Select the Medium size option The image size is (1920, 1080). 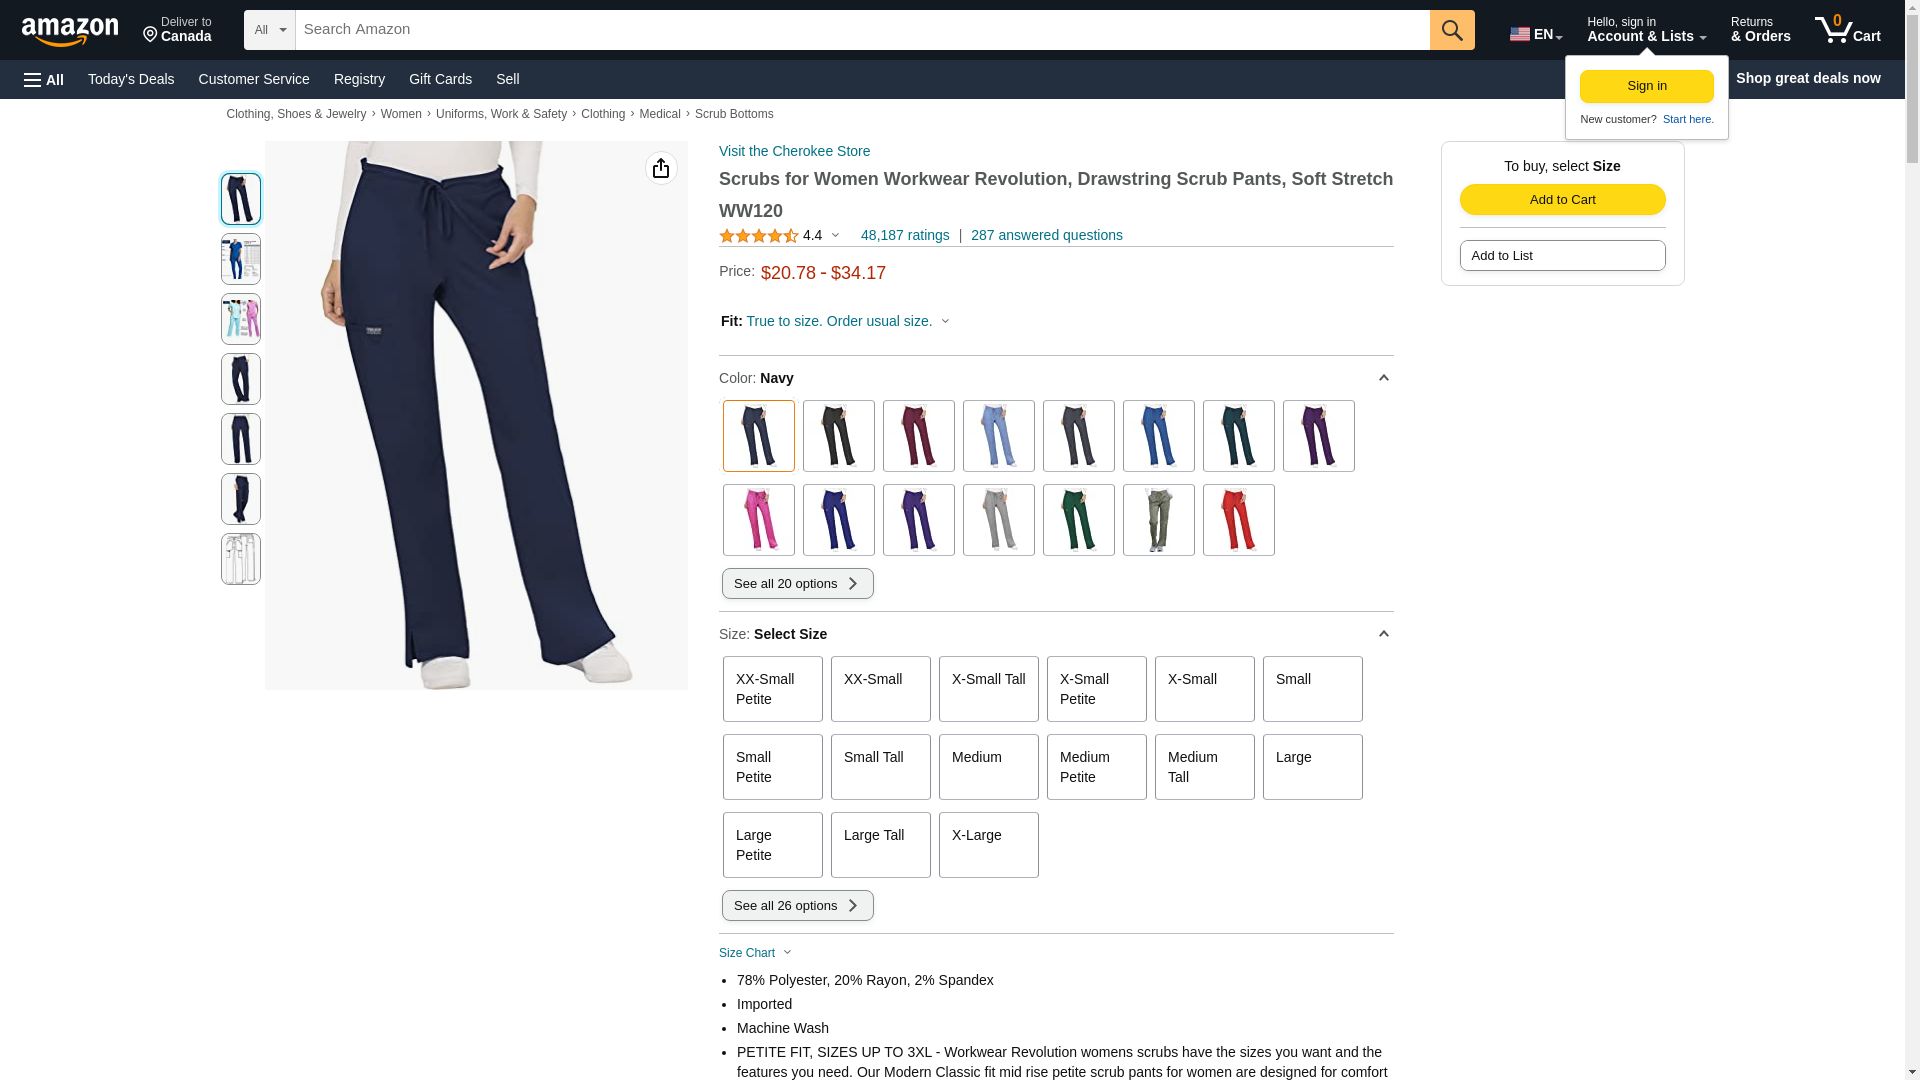point(988,767)
